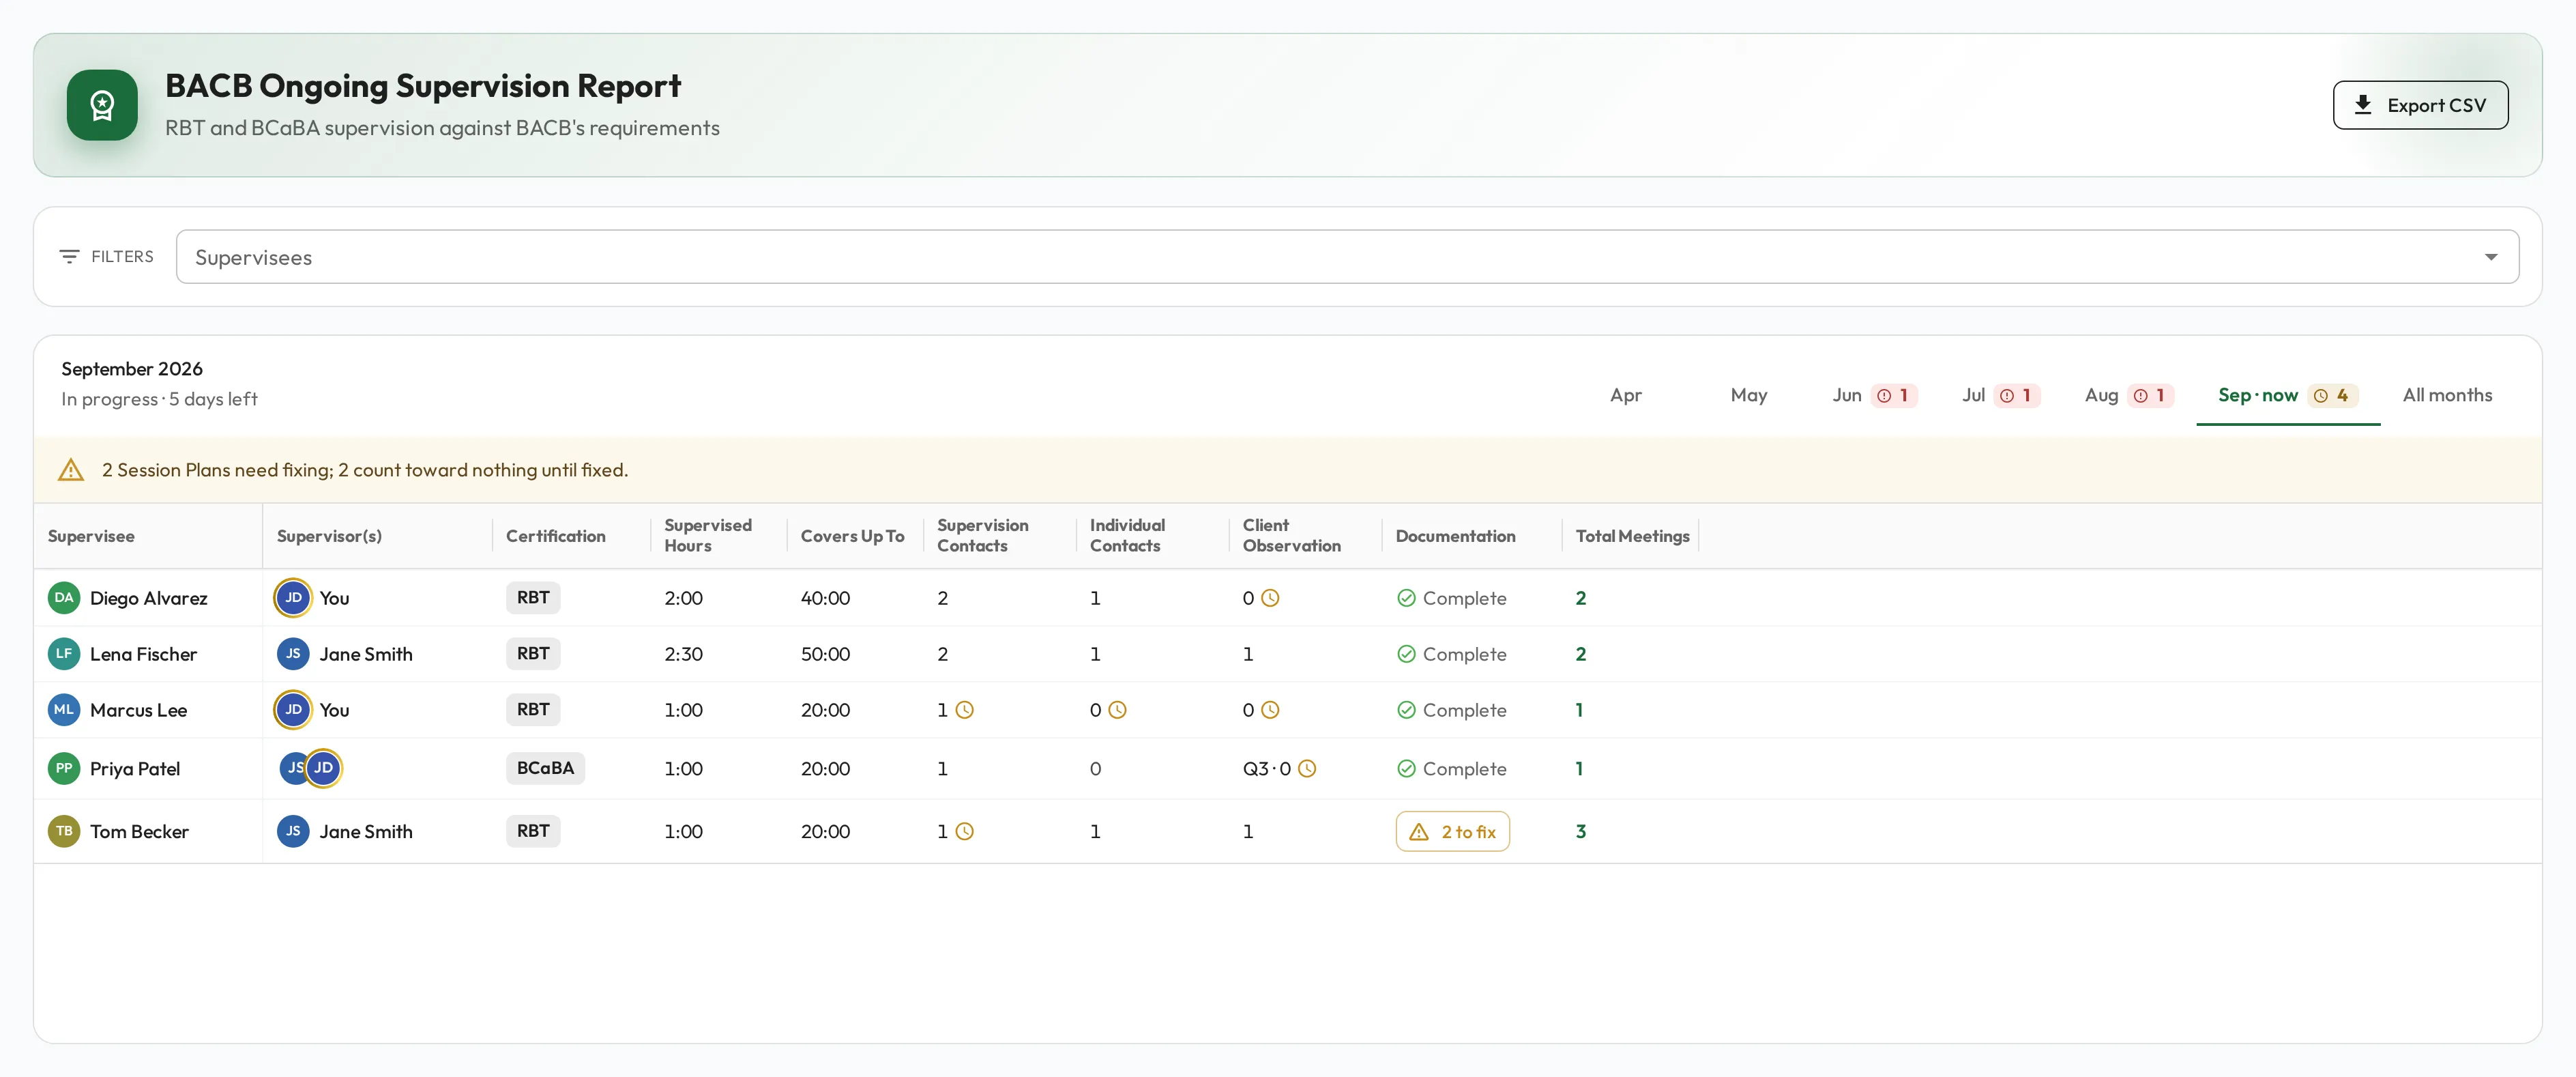2576x1077 pixels.
Task: Export the report as CSV
Action: point(2420,105)
